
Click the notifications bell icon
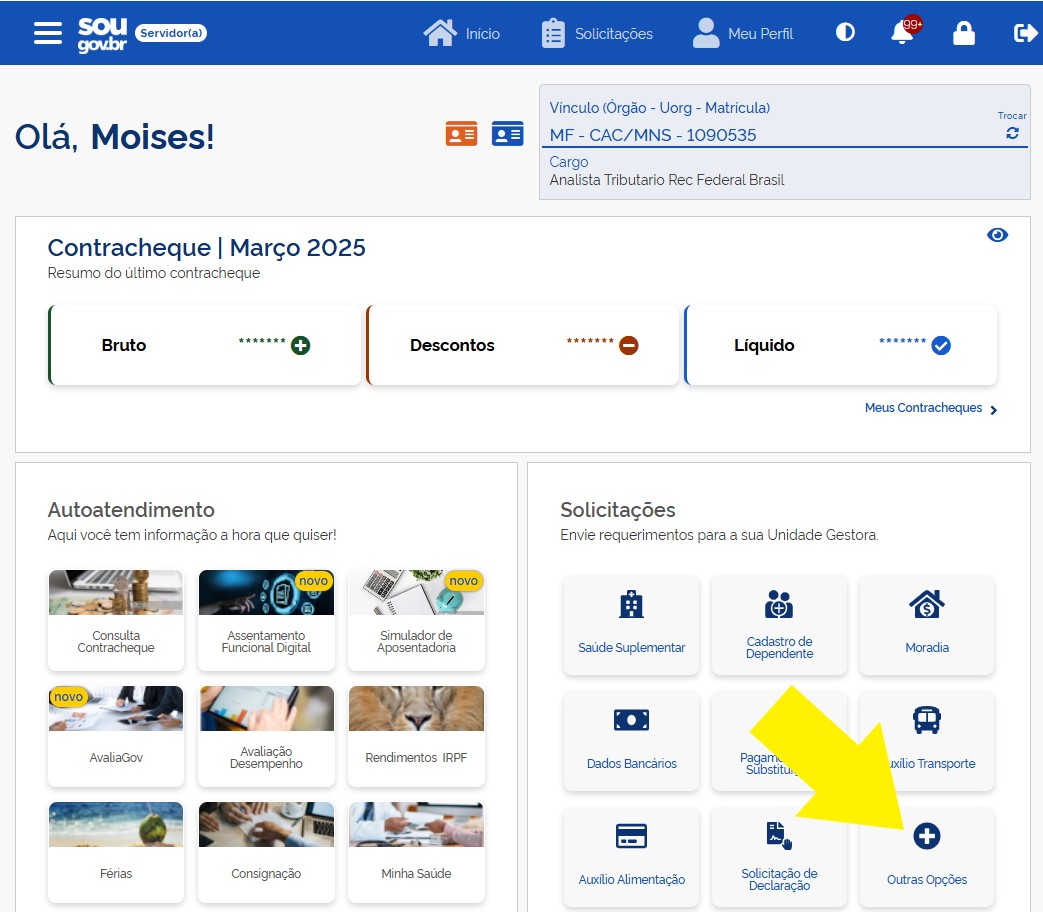[x=902, y=33]
